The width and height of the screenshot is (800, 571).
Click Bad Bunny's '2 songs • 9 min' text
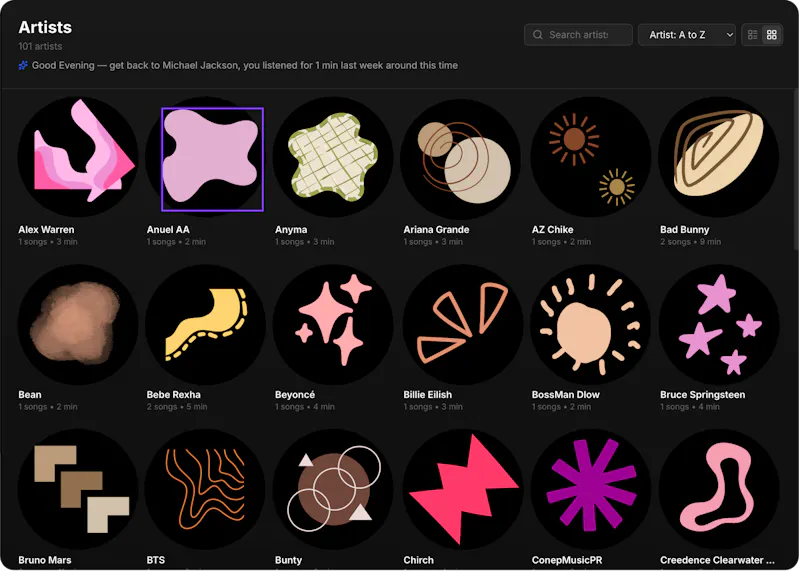[690, 242]
